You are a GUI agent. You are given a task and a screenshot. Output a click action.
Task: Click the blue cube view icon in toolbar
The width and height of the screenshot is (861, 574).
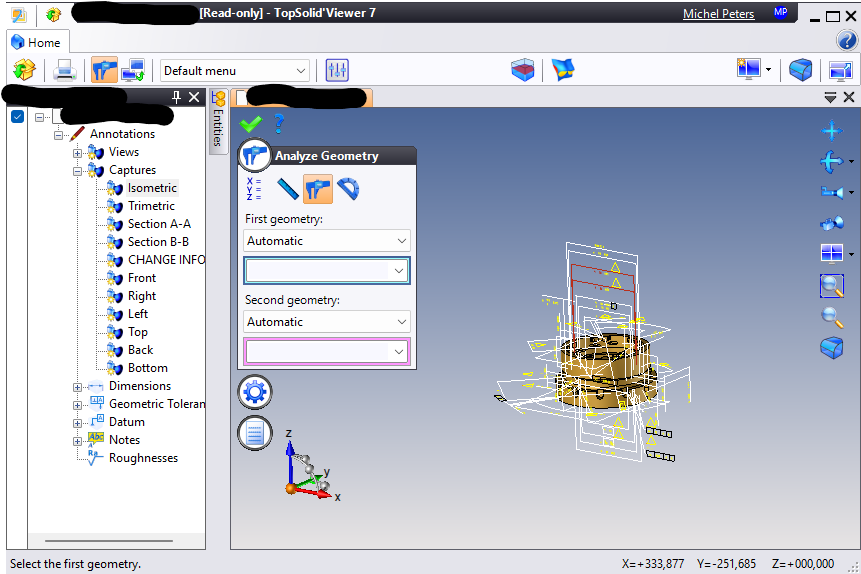pyautogui.click(x=800, y=70)
